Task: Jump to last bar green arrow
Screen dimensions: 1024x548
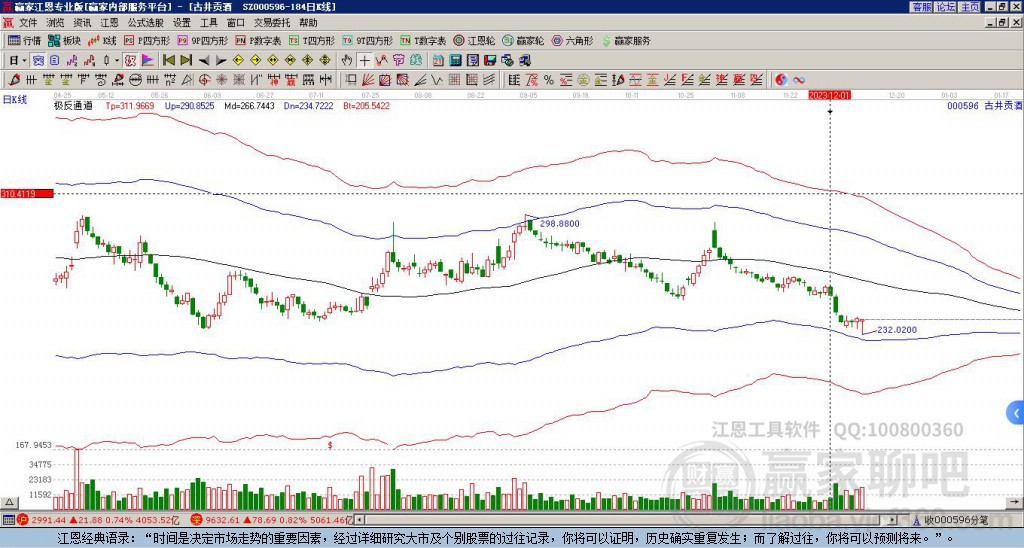Action: tap(186, 60)
